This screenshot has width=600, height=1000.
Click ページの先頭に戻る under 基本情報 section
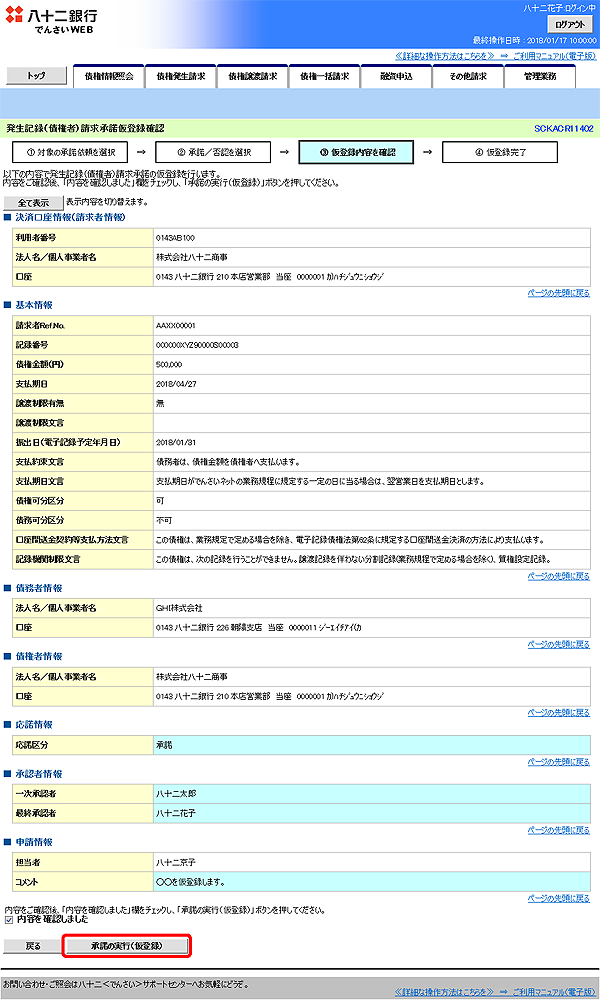tap(559, 576)
